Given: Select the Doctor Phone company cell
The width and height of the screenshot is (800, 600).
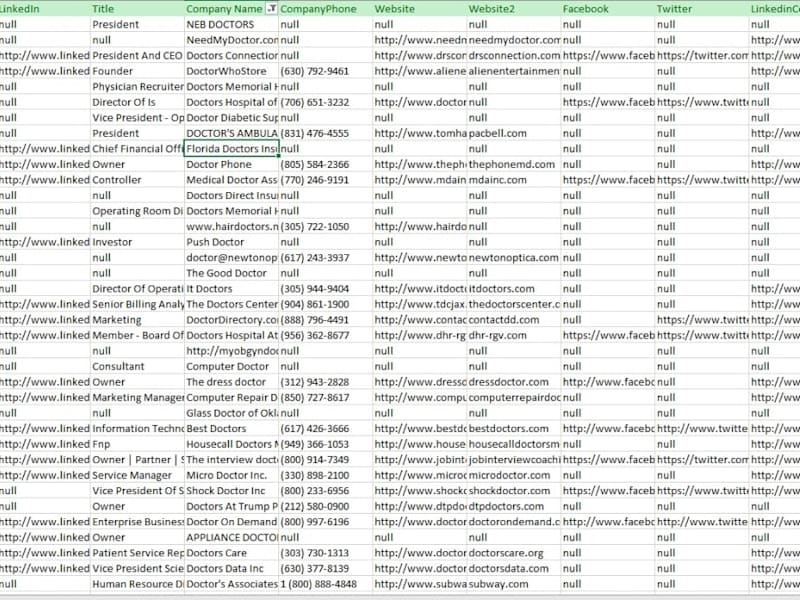Looking at the screenshot, I should point(232,164).
